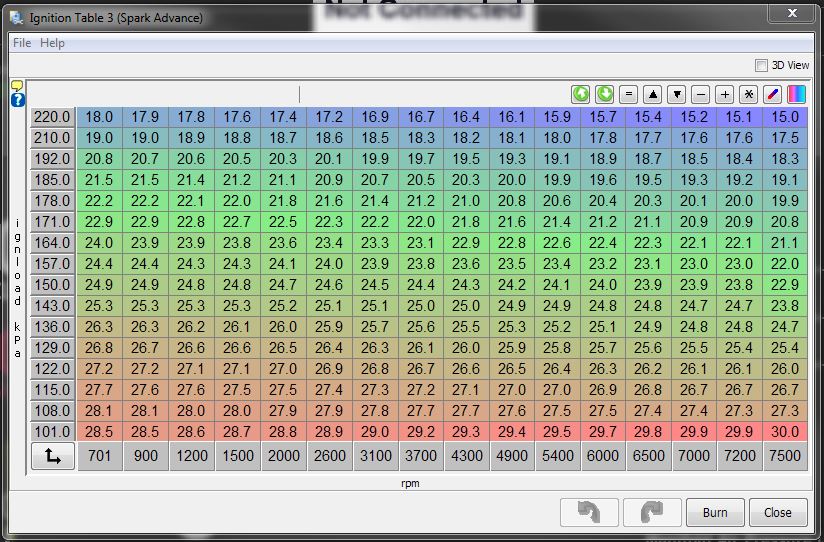The image size is (824, 542).
Task: Click the axis swap arrow button
Action: (x=52, y=456)
